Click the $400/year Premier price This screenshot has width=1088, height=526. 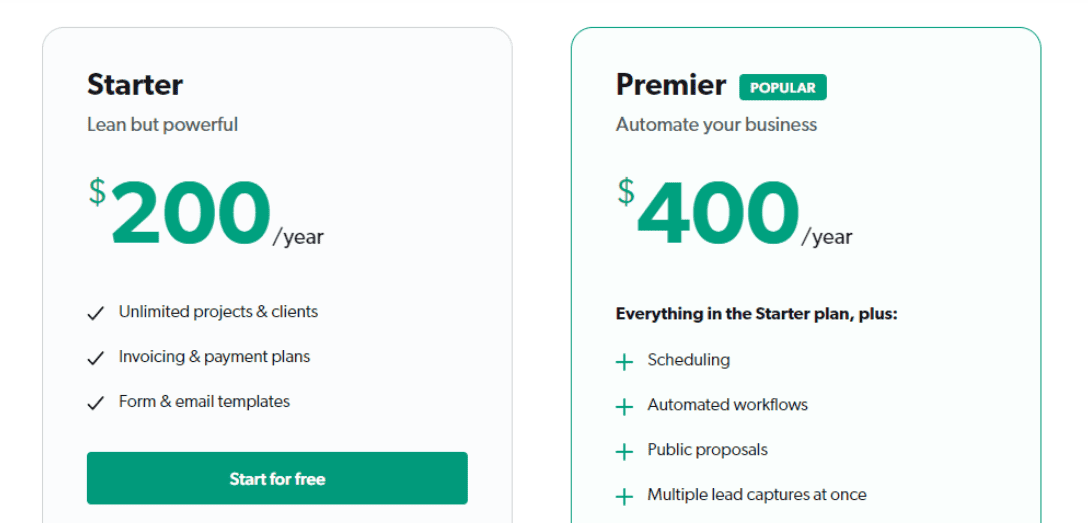coord(734,212)
